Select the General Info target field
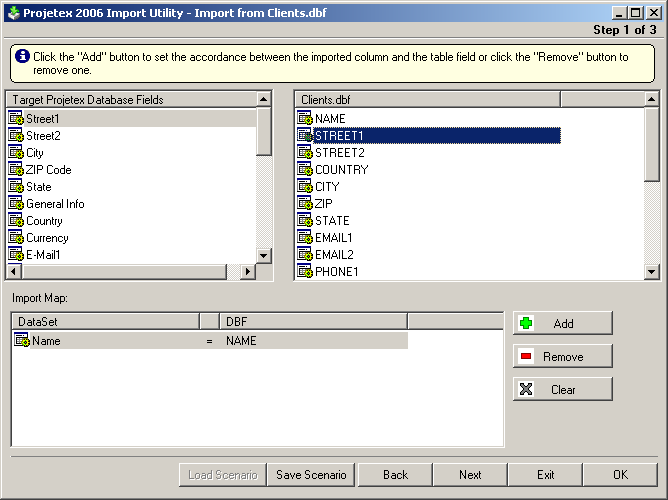668x500 pixels. click(x=55, y=204)
